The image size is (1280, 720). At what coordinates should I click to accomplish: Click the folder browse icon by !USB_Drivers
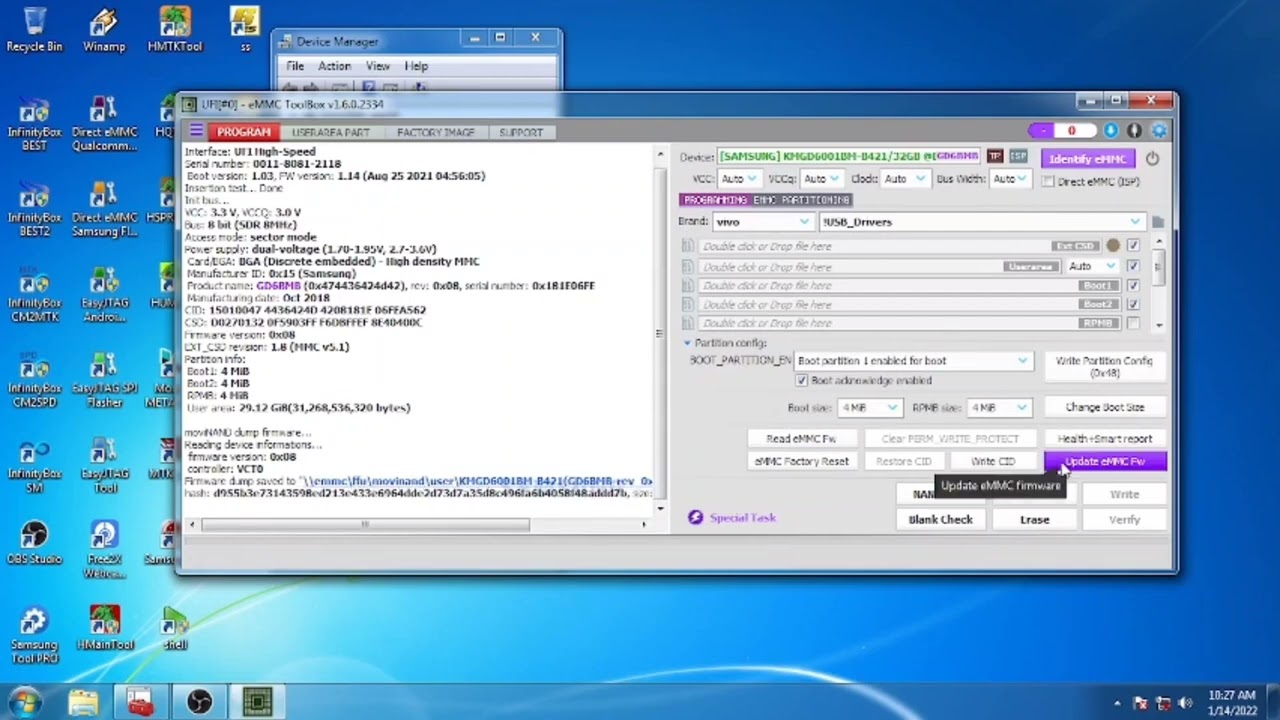click(1158, 222)
